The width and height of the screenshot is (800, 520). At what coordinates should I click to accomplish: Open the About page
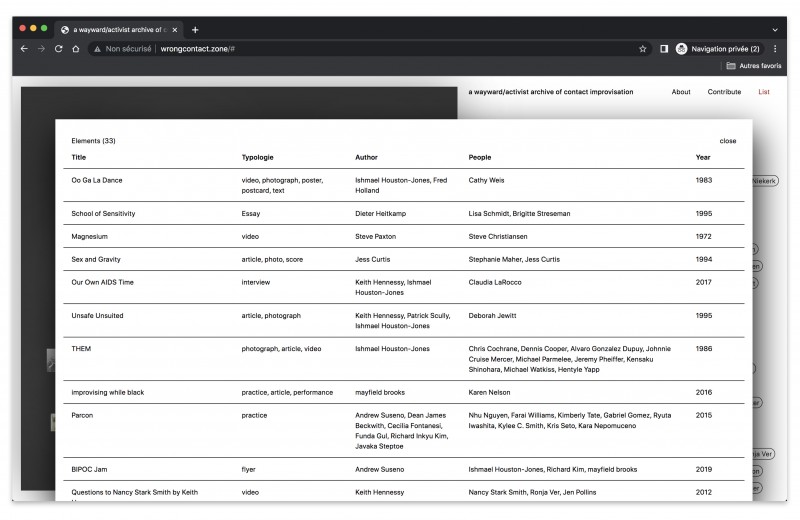click(x=681, y=92)
